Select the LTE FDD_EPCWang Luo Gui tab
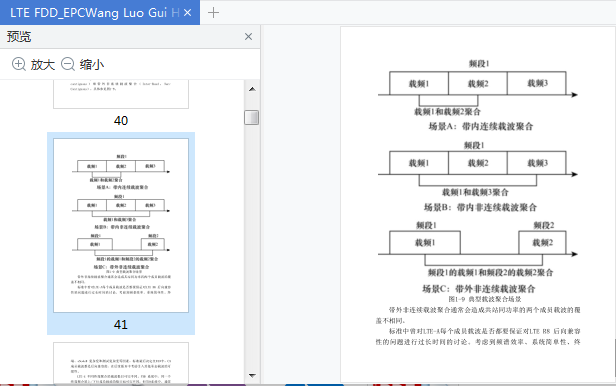616x386 pixels. (100, 13)
